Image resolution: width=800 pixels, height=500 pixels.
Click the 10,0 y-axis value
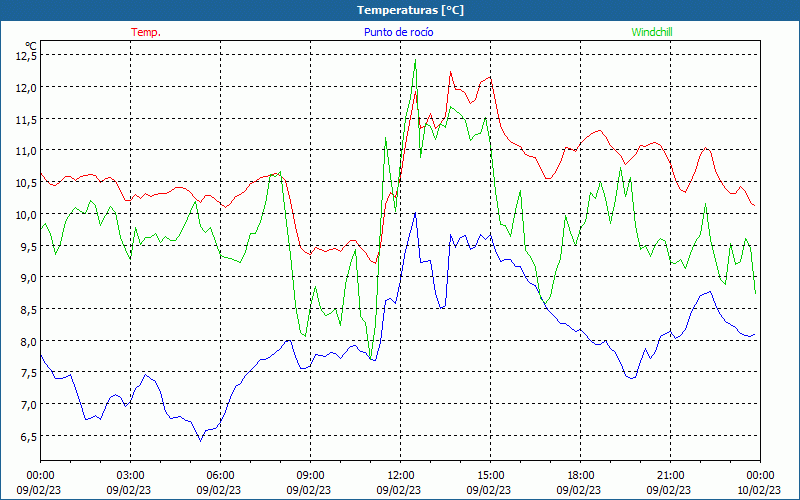(x=27, y=214)
